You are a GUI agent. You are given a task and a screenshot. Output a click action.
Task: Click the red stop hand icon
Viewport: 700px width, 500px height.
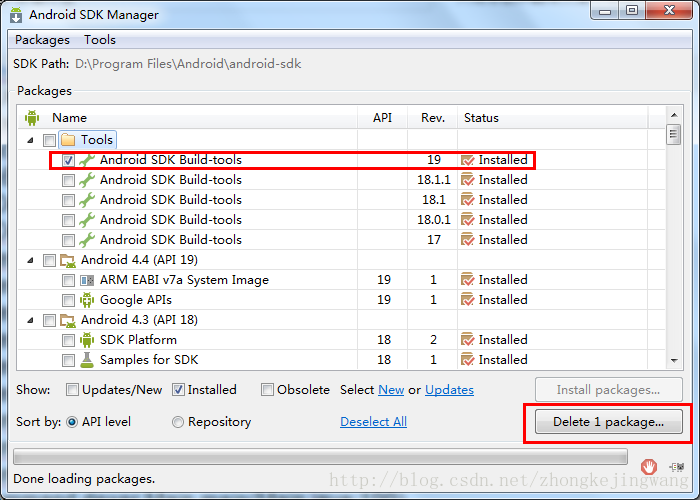[x=649, y=467]
